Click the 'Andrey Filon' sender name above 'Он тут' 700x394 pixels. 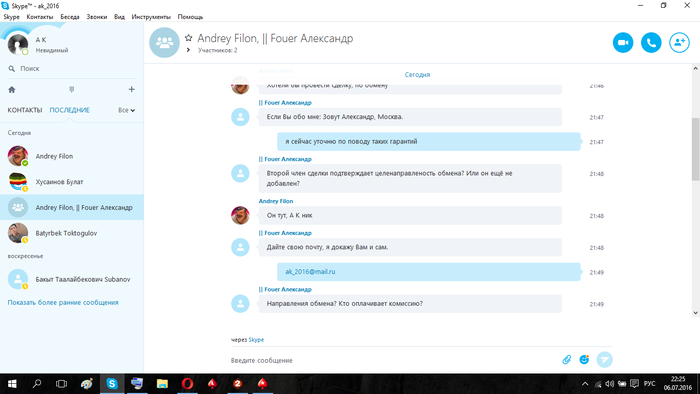276,201
